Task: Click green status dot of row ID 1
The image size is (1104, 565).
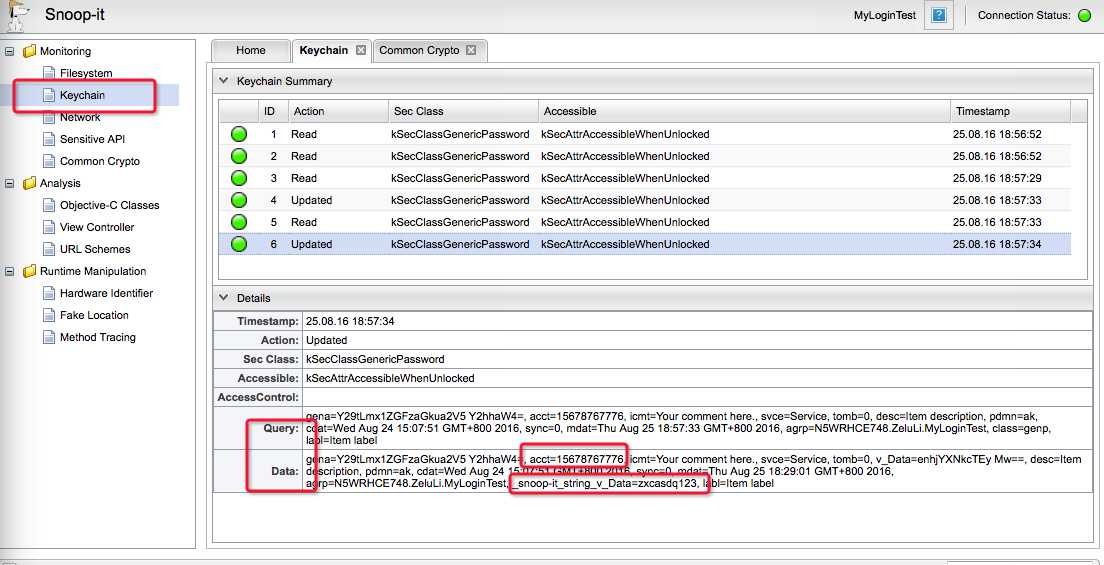Action: click(x=239, y=134)
